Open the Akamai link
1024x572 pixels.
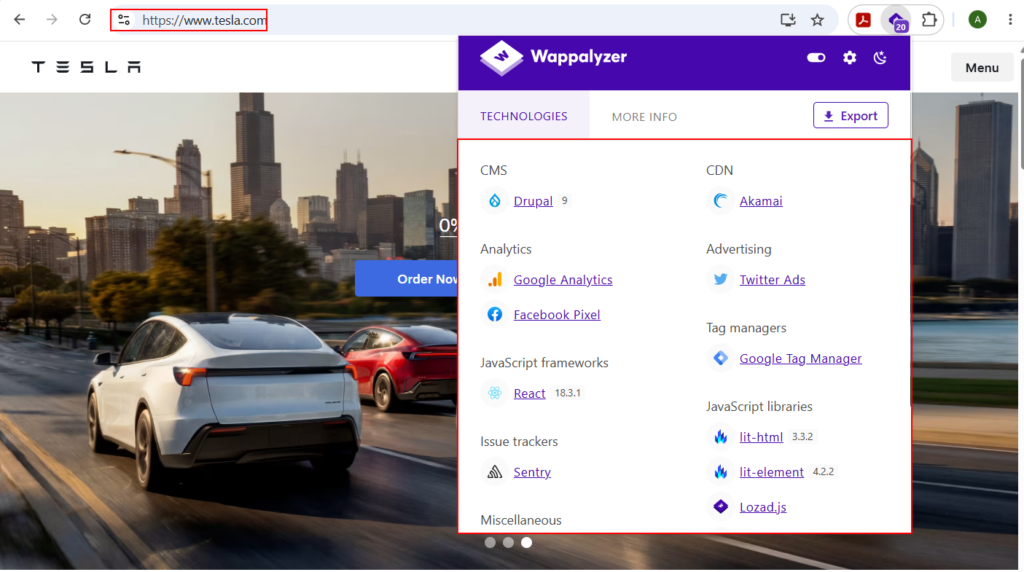coord(761,200)
